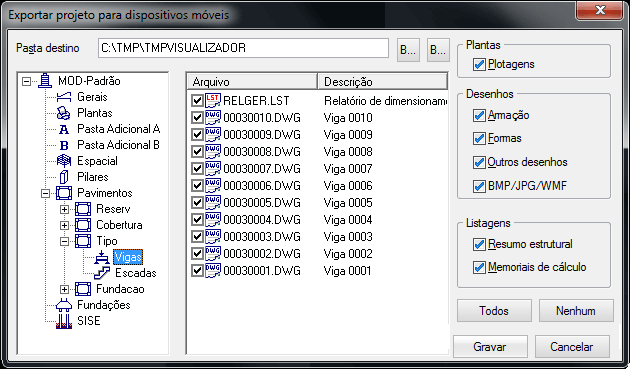
Task: Save with the Gravar button
Action: 490,346
